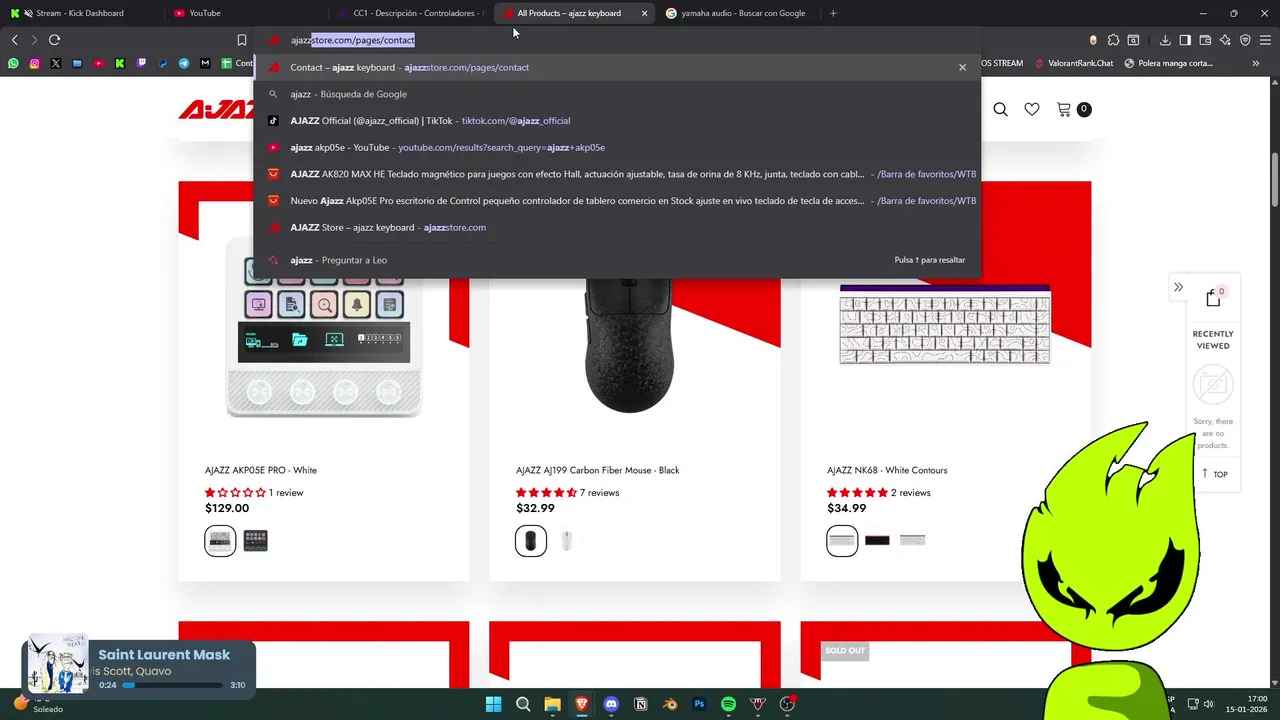Open the 7 reviews link
This screenshot has height=720, width=1280.
click(x=599, y=493)
